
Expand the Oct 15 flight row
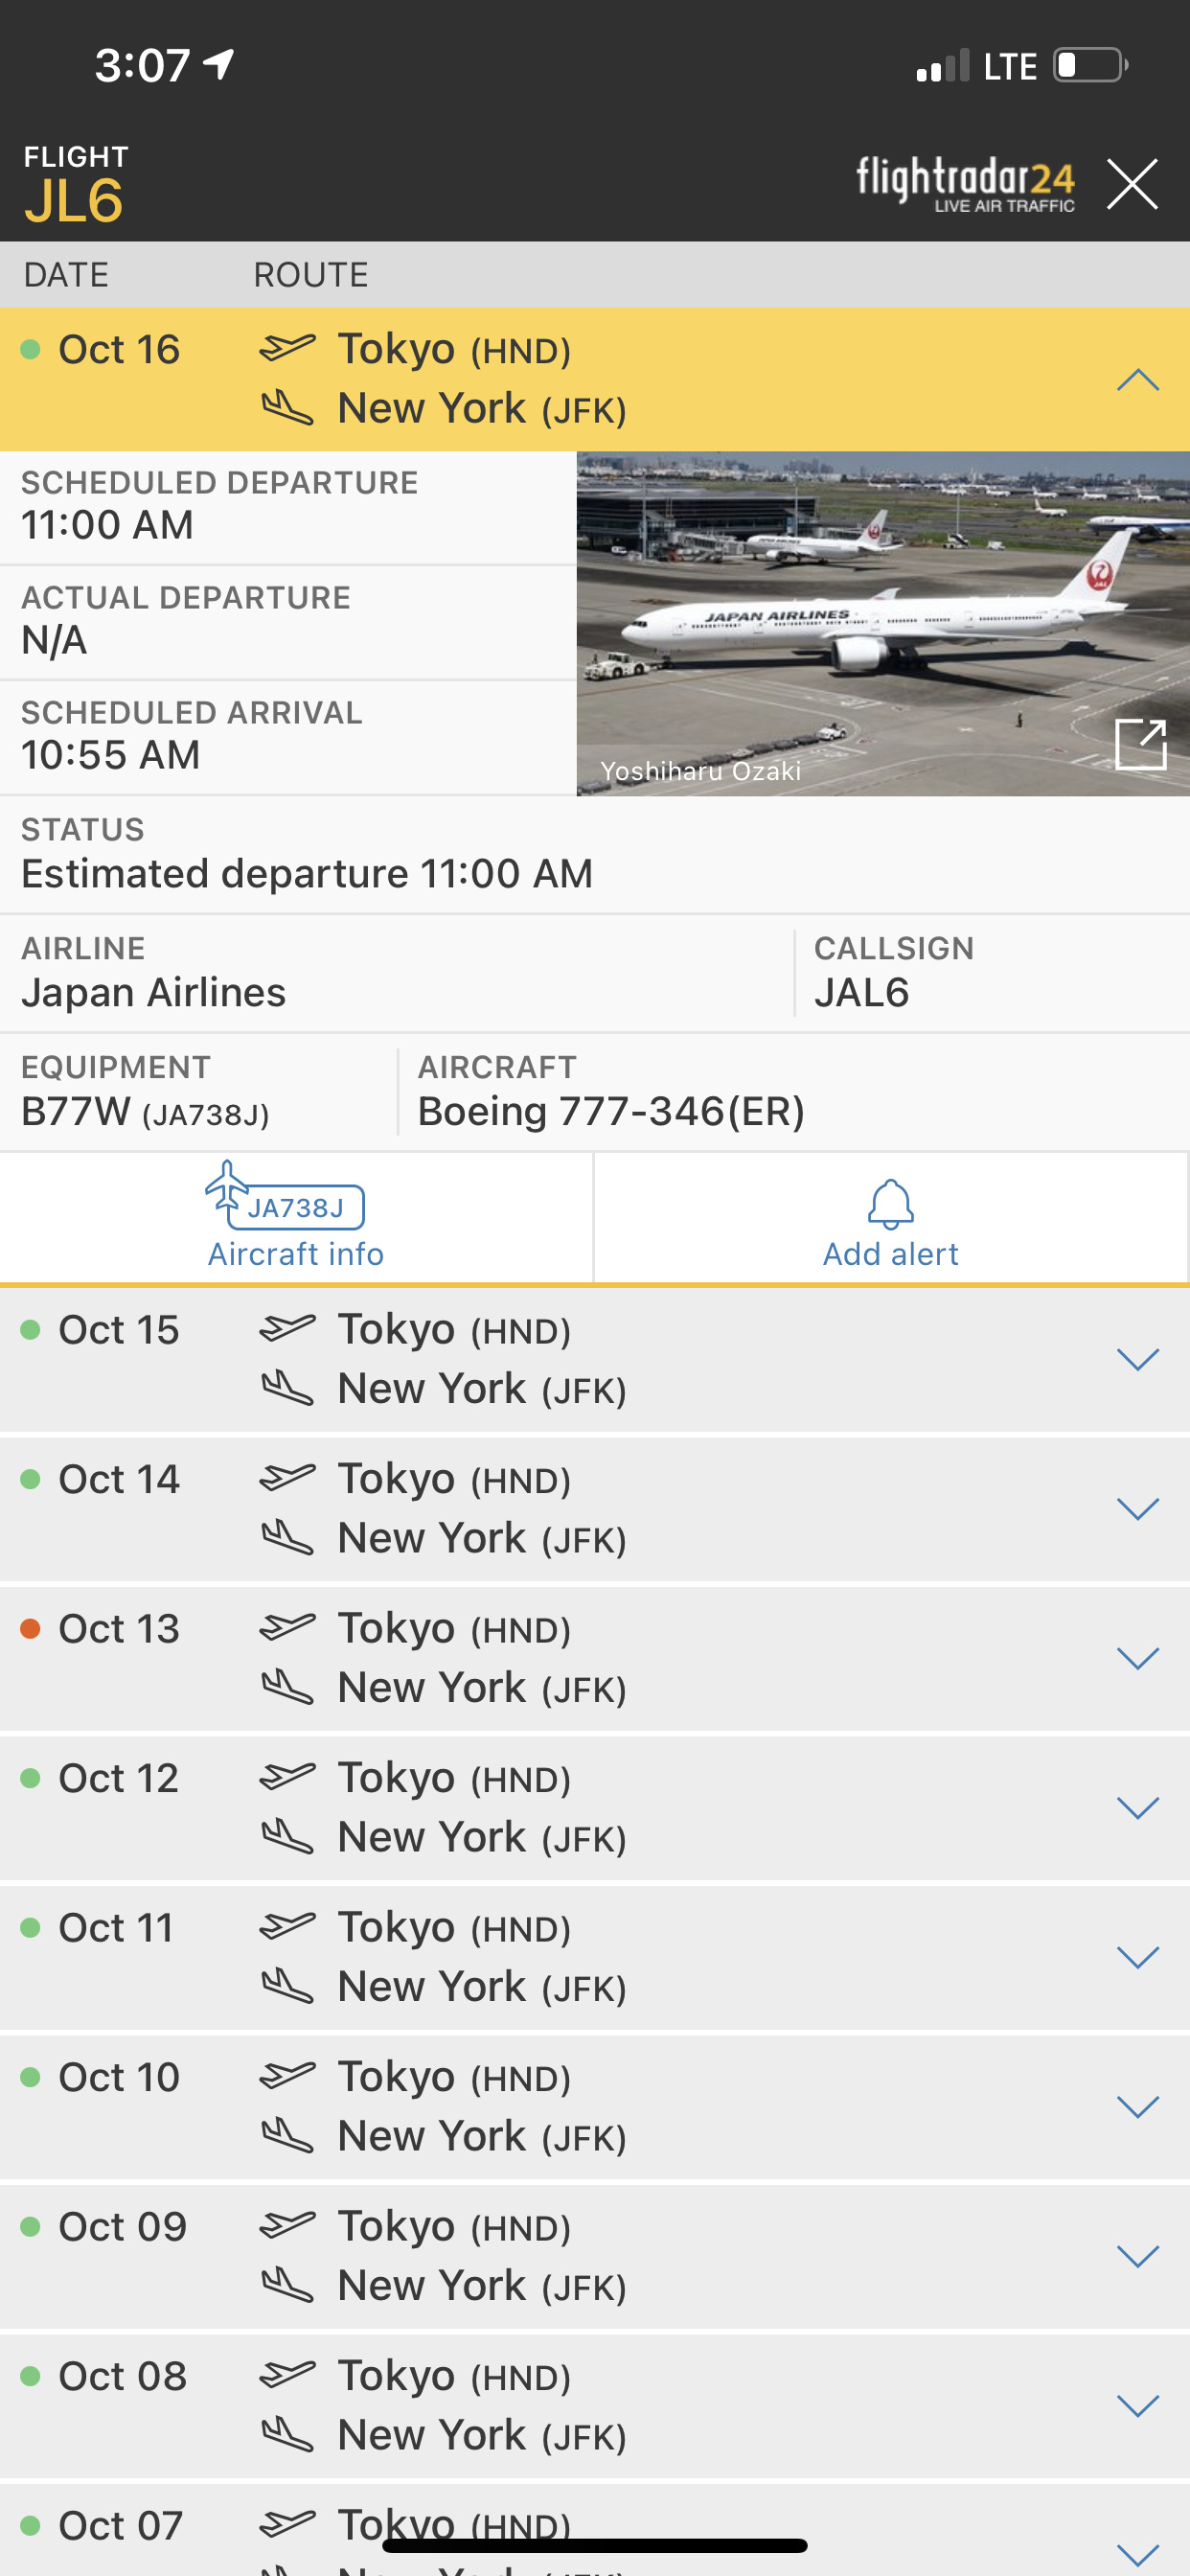(1137, 1360)
